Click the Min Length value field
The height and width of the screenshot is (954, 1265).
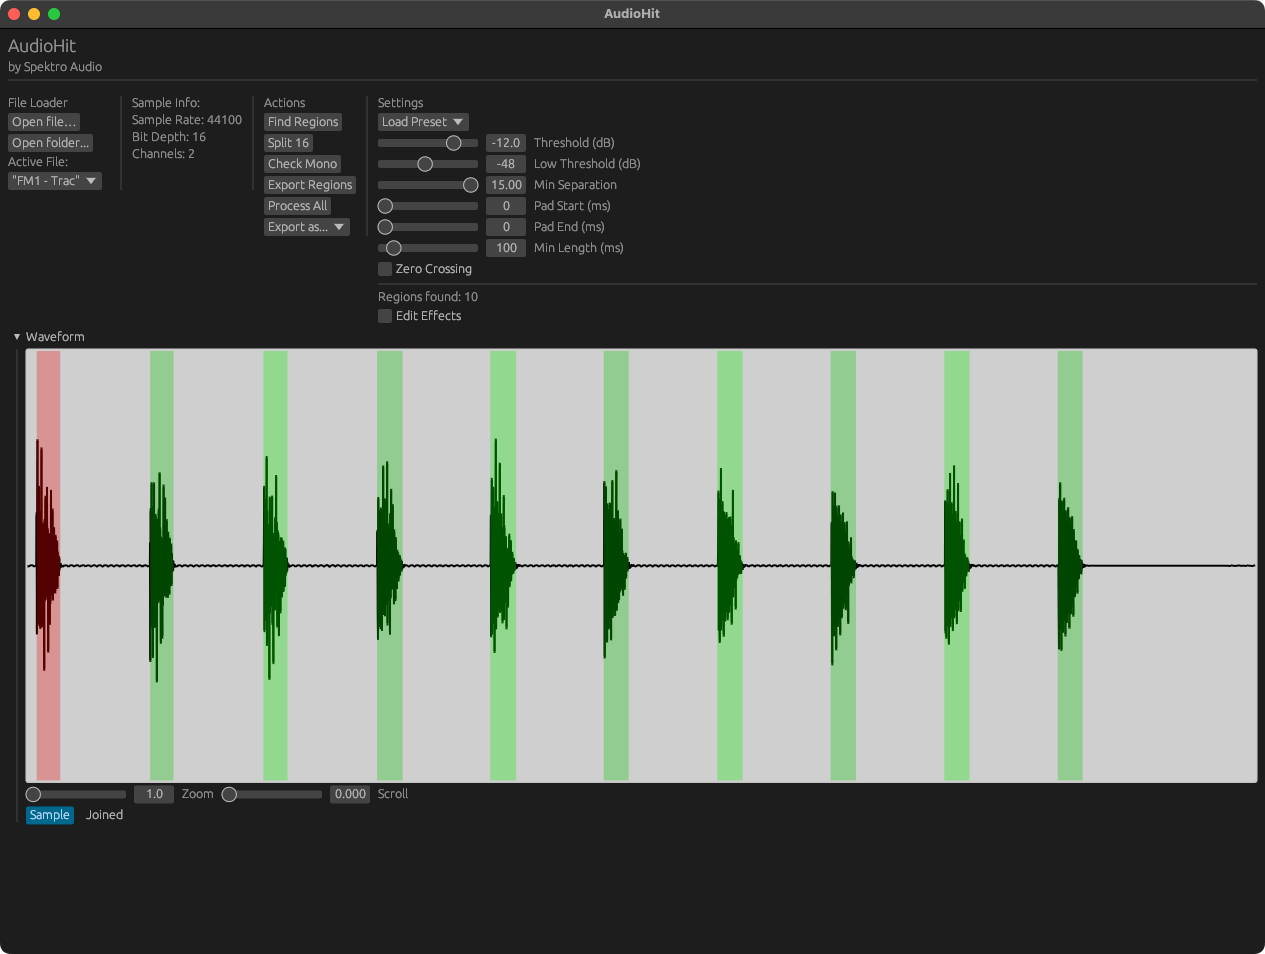click(x=506, y=248)
